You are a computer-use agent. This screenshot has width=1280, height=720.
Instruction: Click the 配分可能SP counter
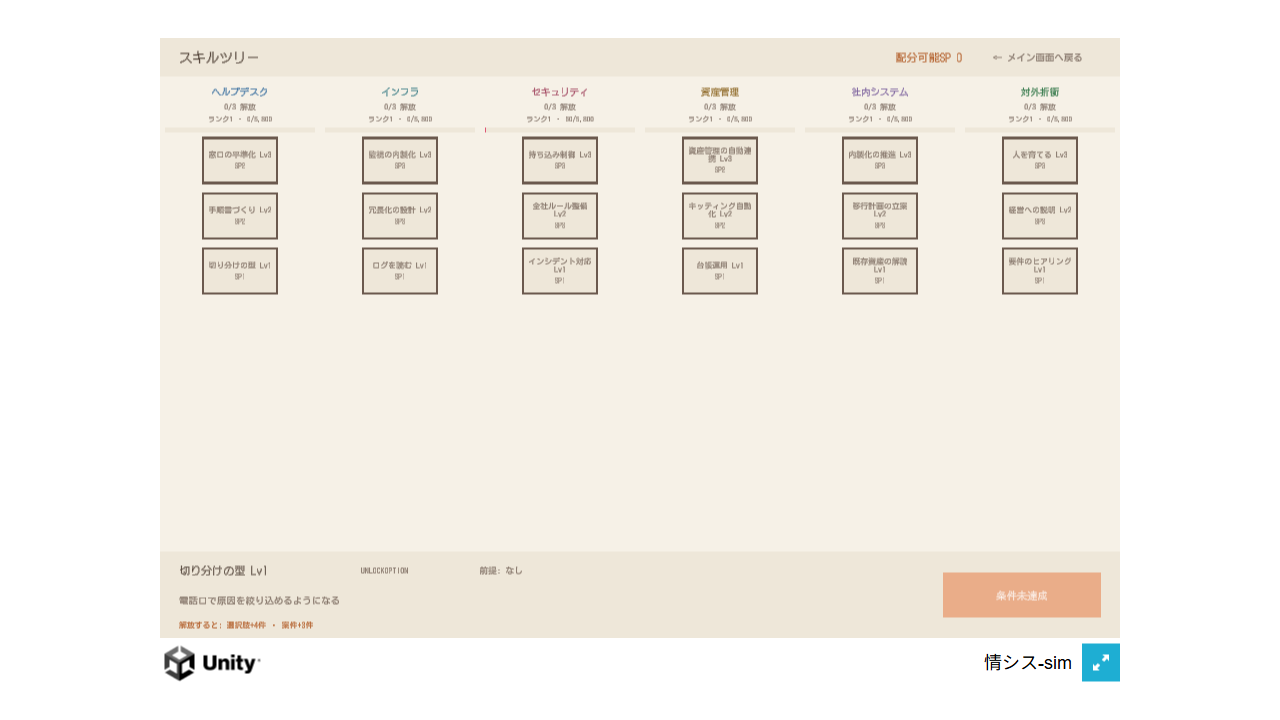929,57
